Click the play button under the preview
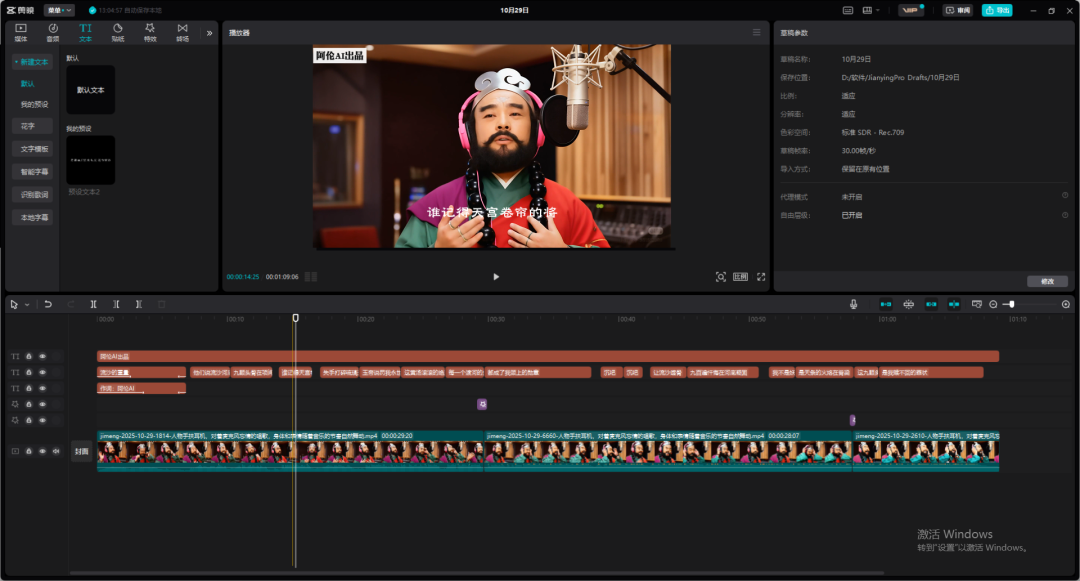The width and height of the screenshot is (1080, 581). (x=496, y=277)
